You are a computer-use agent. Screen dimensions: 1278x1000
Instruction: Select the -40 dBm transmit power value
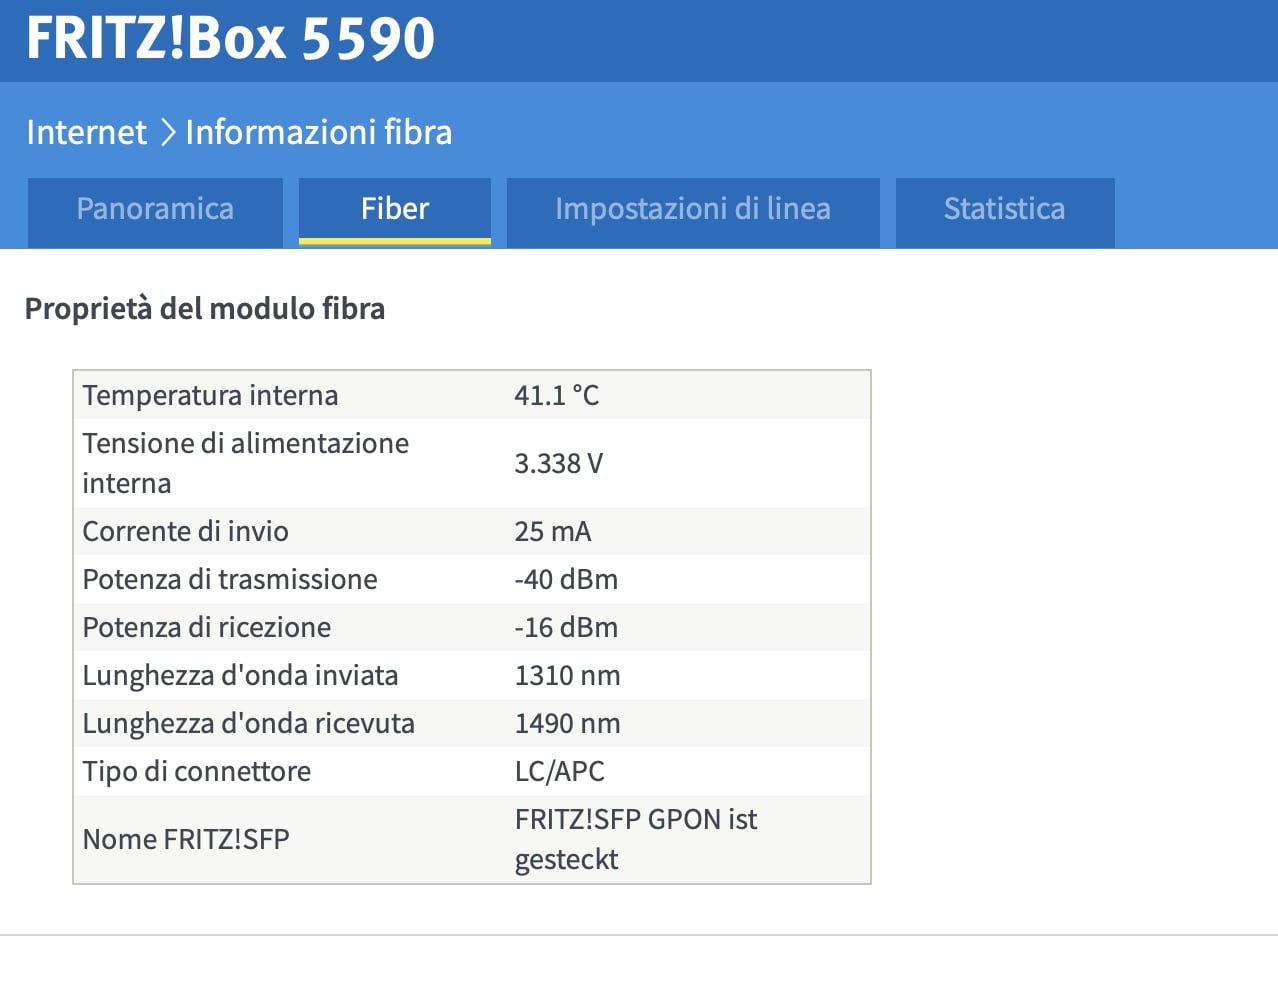566,579
